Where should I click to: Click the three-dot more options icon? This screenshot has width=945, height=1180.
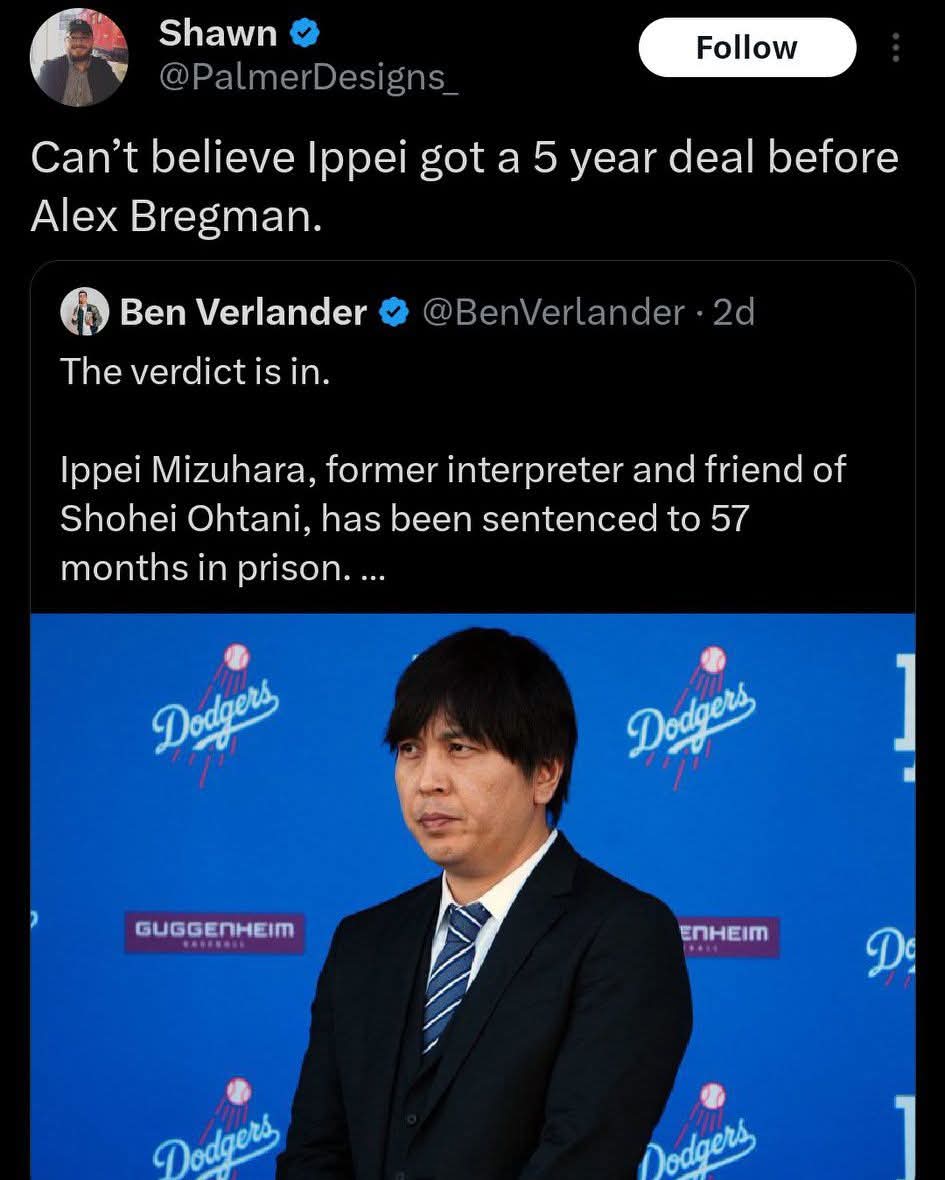(895, 48)
